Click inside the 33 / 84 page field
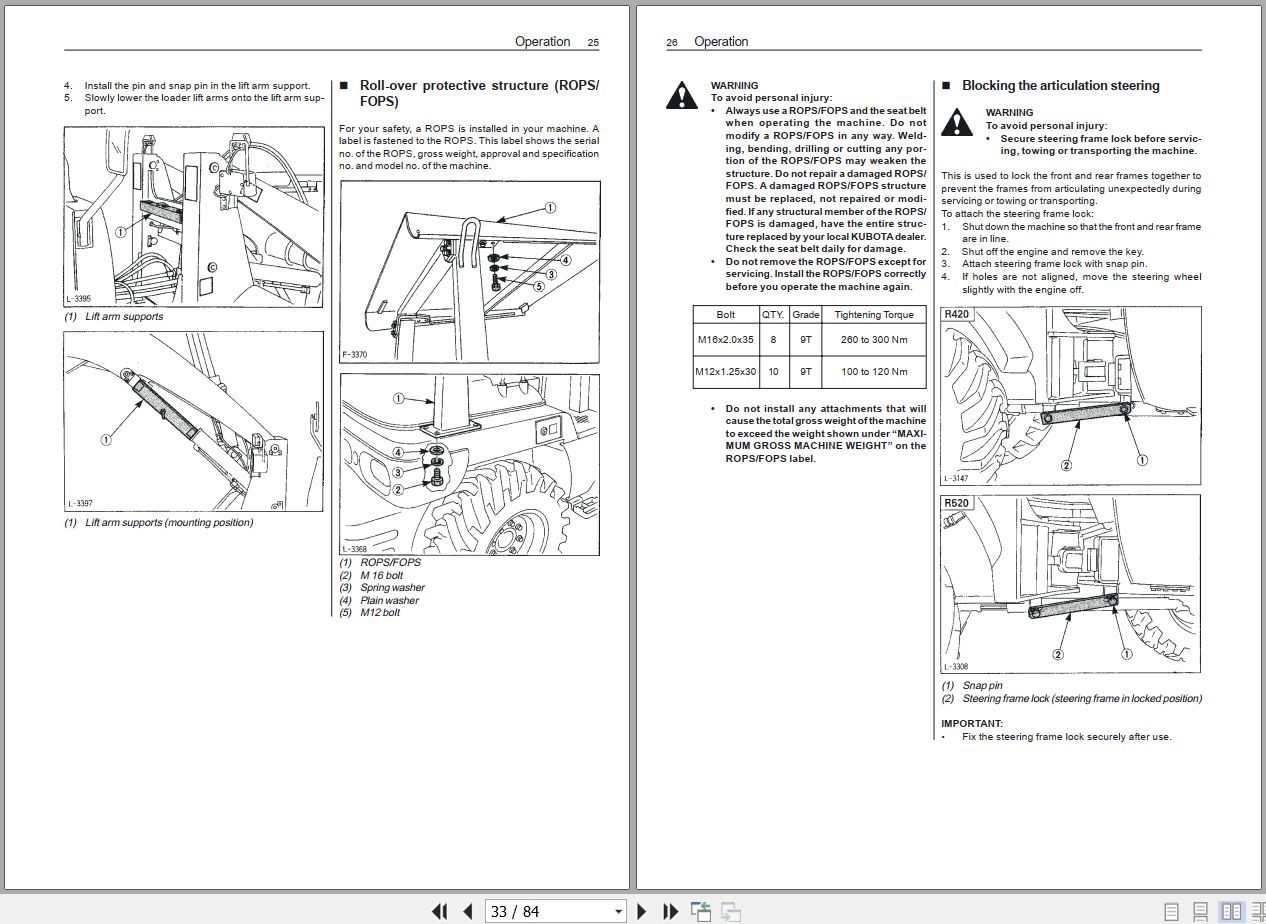This screenshot has height=924, width=1266. coord(540,911)
